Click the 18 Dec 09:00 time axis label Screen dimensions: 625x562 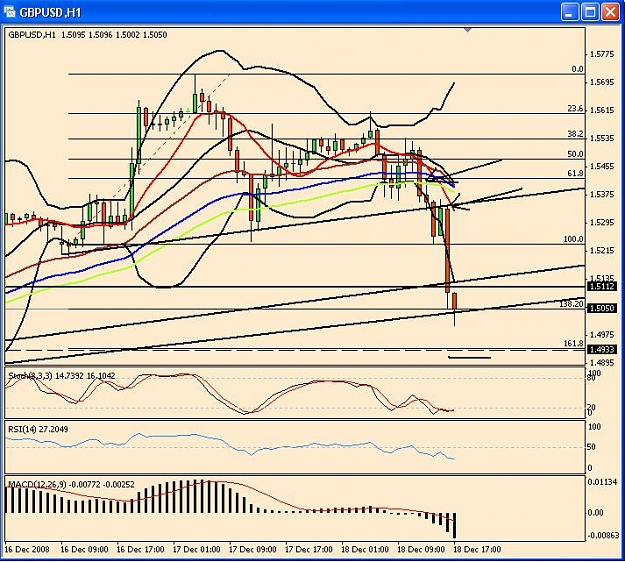coord(421,549)
